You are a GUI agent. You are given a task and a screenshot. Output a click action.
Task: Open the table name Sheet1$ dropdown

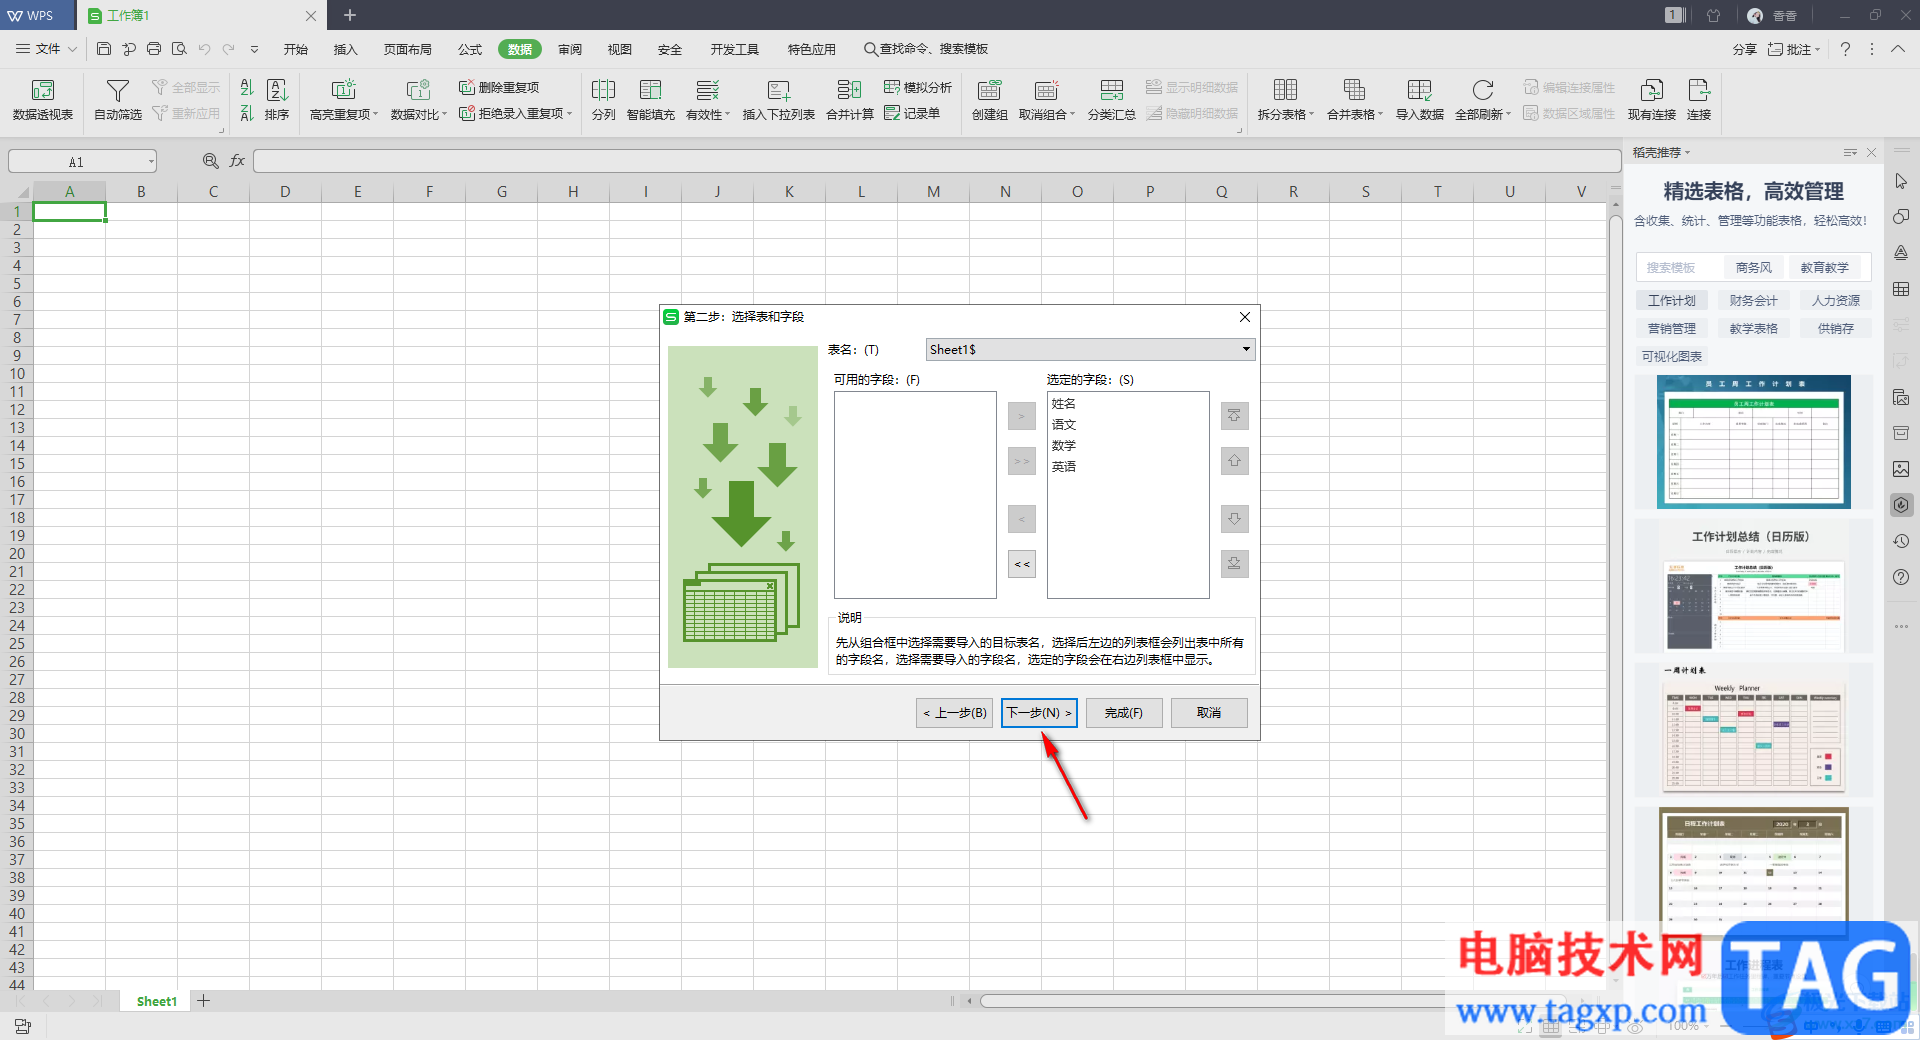1246,349
